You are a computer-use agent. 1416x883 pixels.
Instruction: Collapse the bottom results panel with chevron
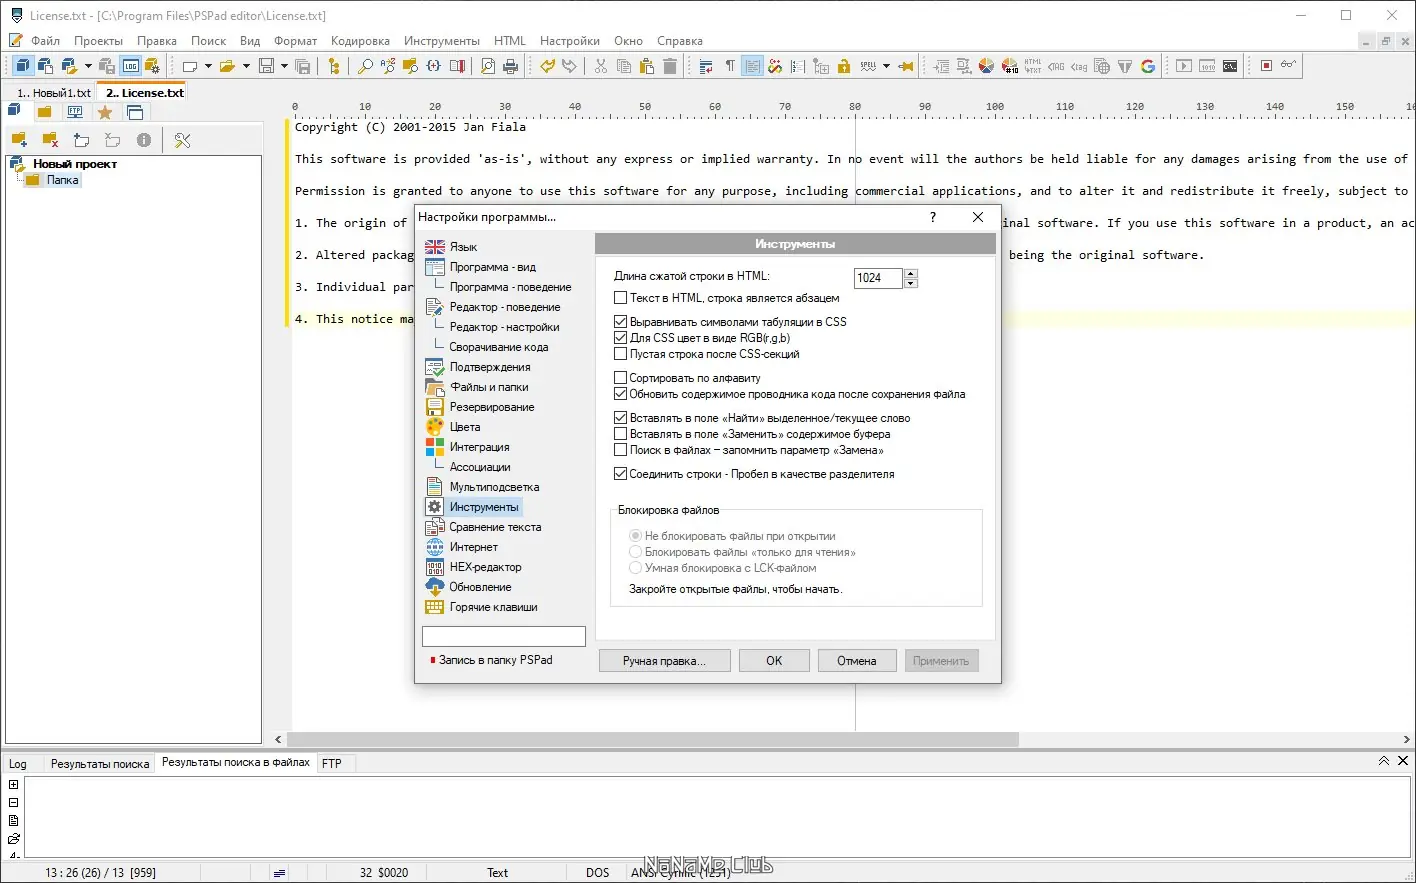[x=1384, y=761]
